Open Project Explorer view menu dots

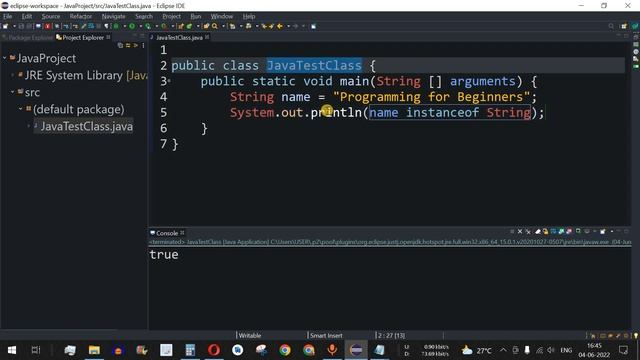point(143,45)
